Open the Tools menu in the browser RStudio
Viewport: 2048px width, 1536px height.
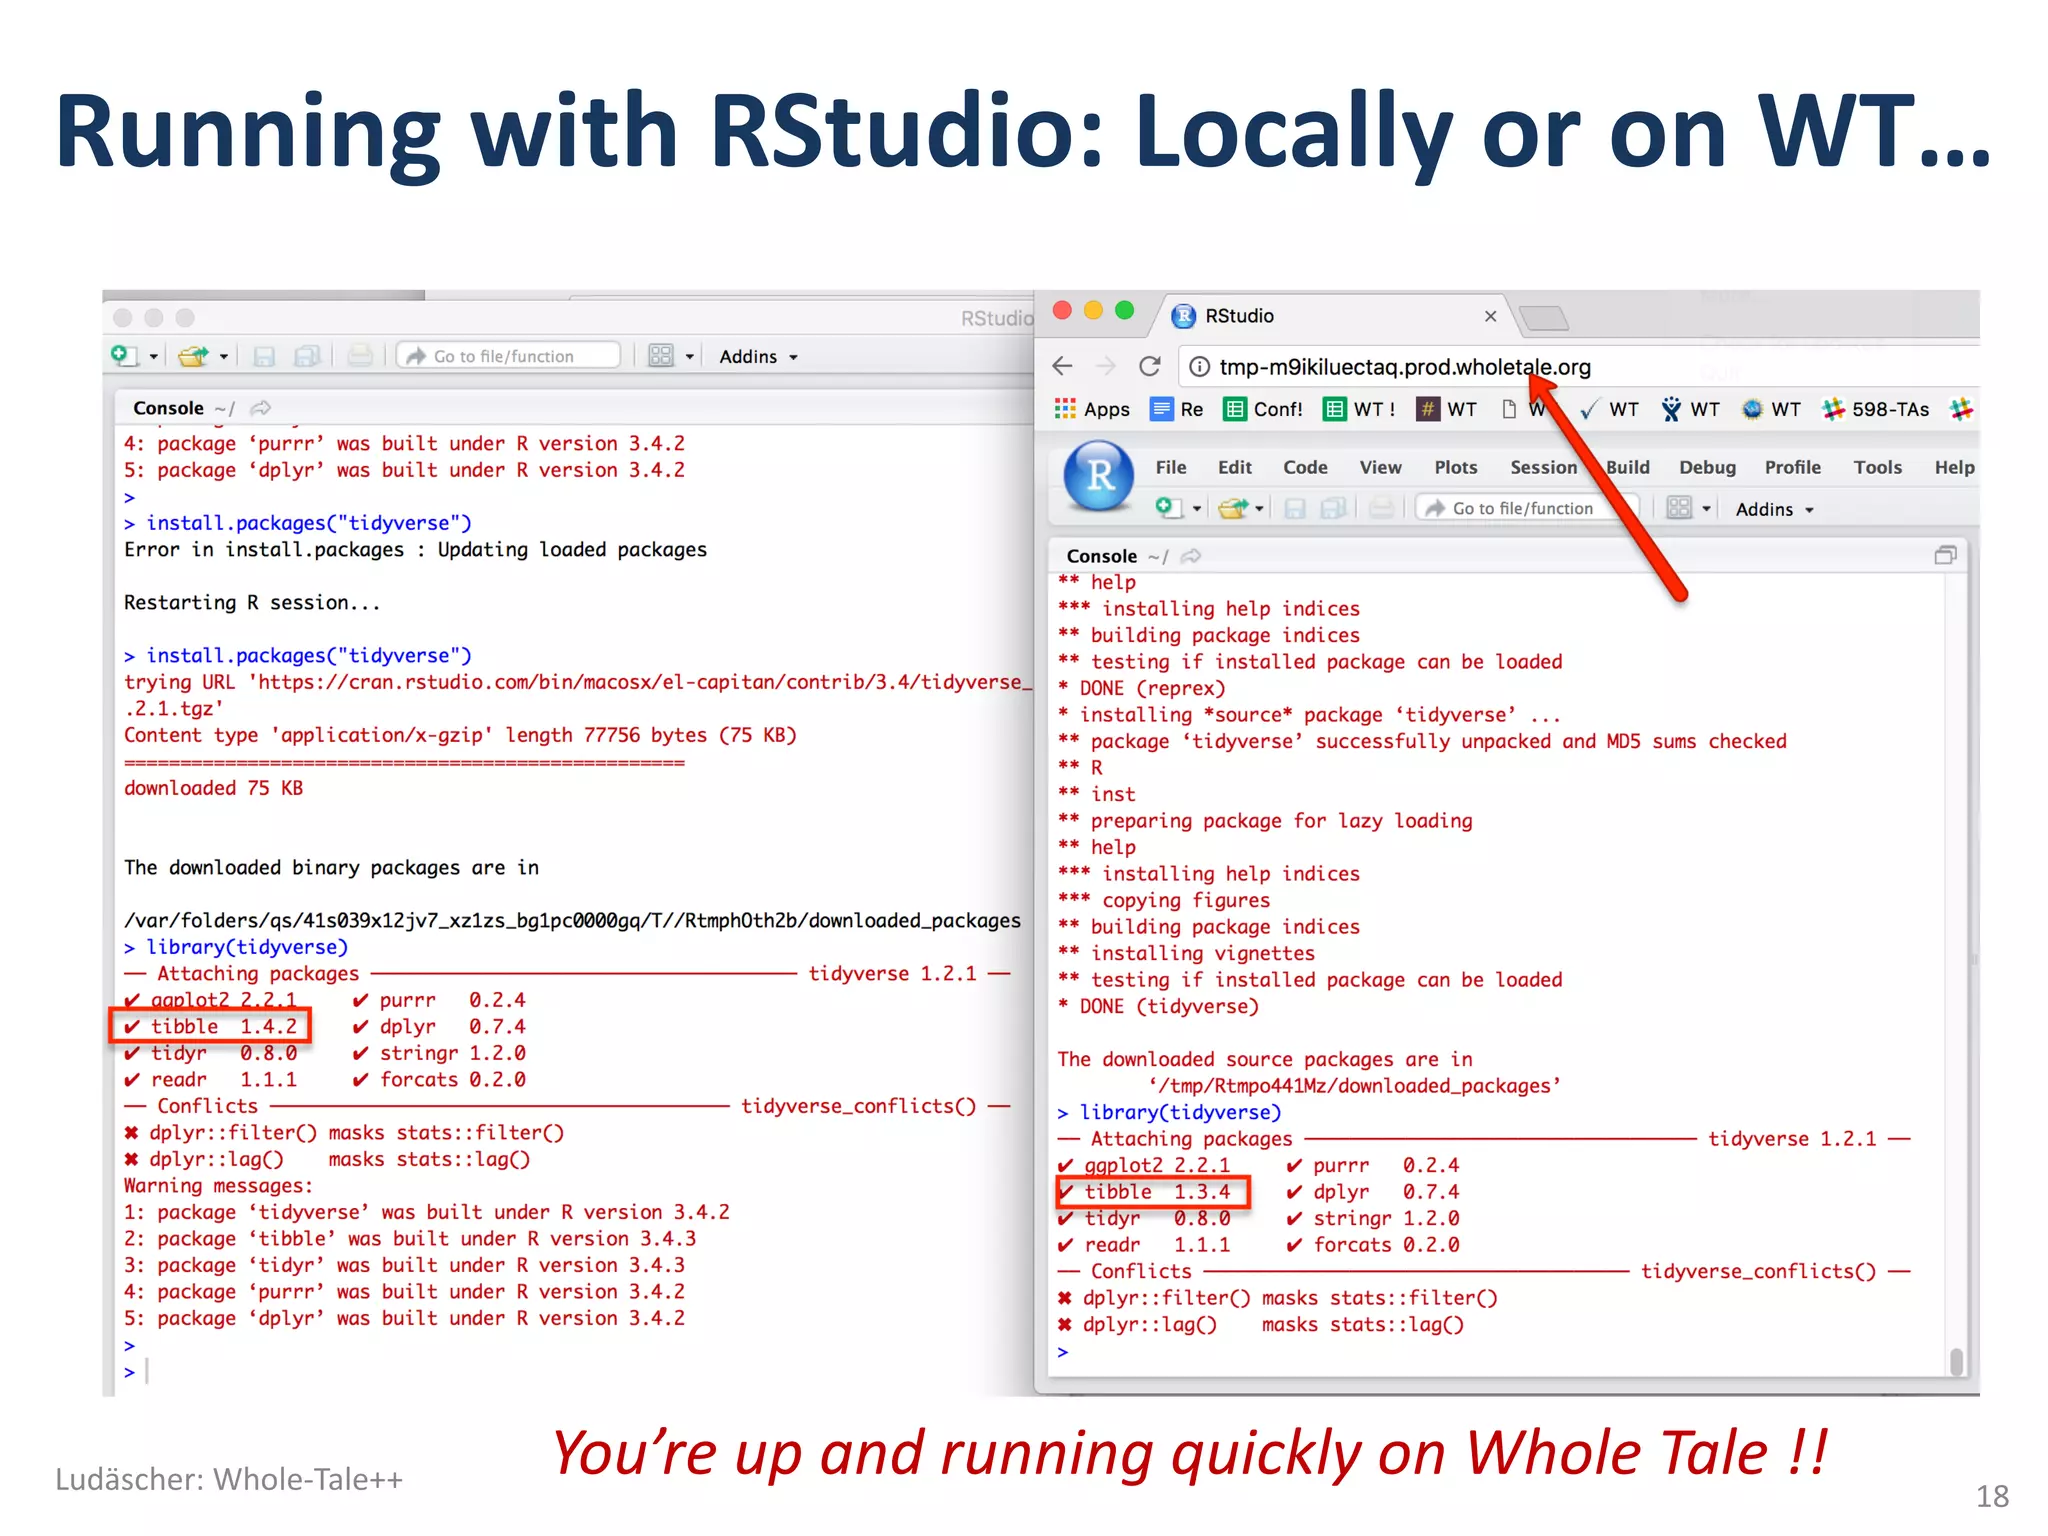click(1878, 467)
